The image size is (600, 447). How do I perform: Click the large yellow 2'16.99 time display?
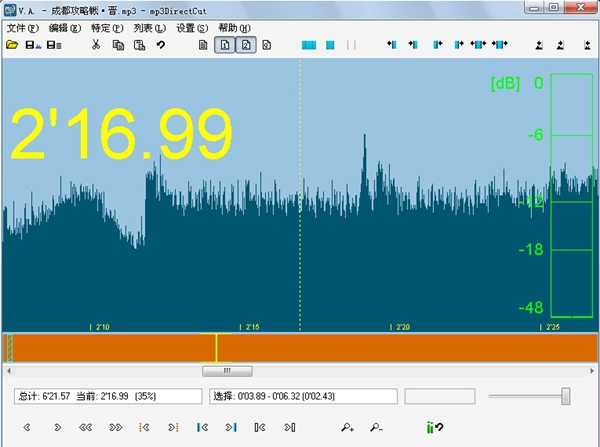[122, 133]
